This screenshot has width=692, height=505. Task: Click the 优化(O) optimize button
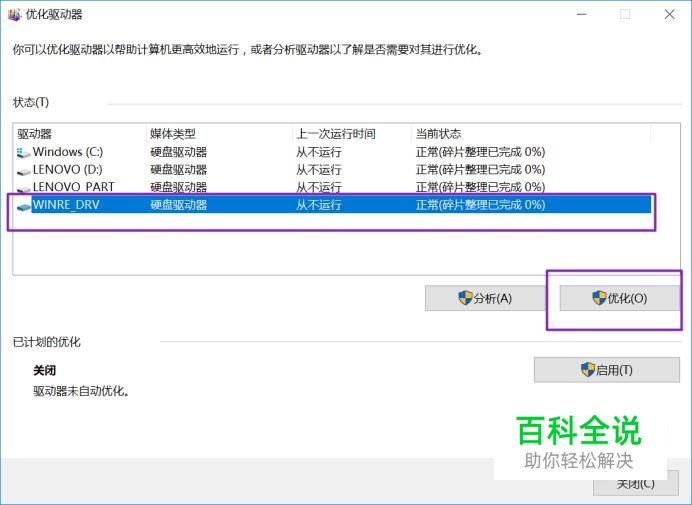tap(620, 298)
